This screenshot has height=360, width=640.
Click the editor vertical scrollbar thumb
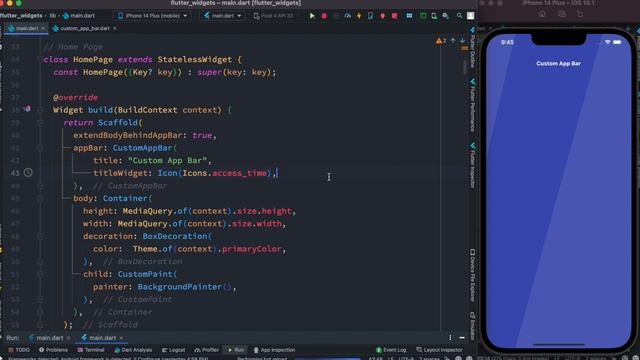(465, 67)
